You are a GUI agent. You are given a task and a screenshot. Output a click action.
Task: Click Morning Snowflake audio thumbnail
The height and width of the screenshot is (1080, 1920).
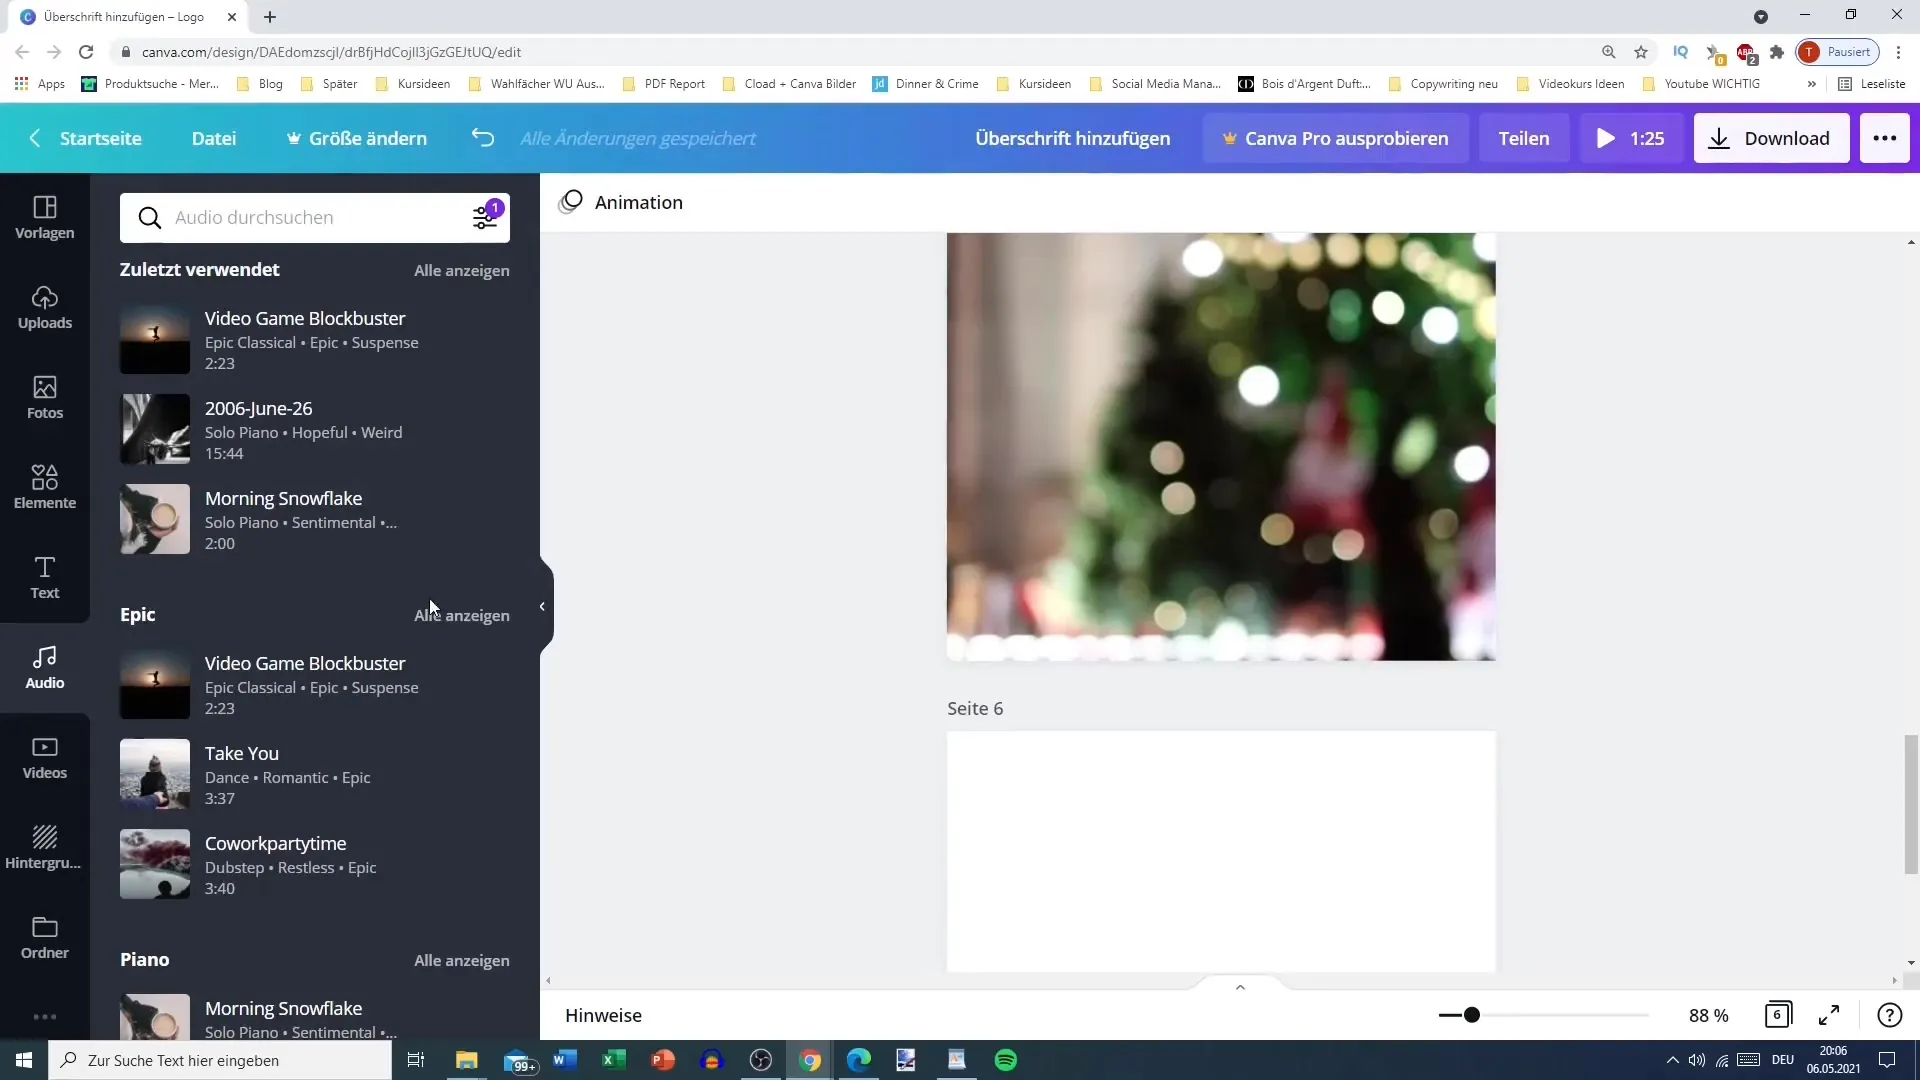coord(154,518)
